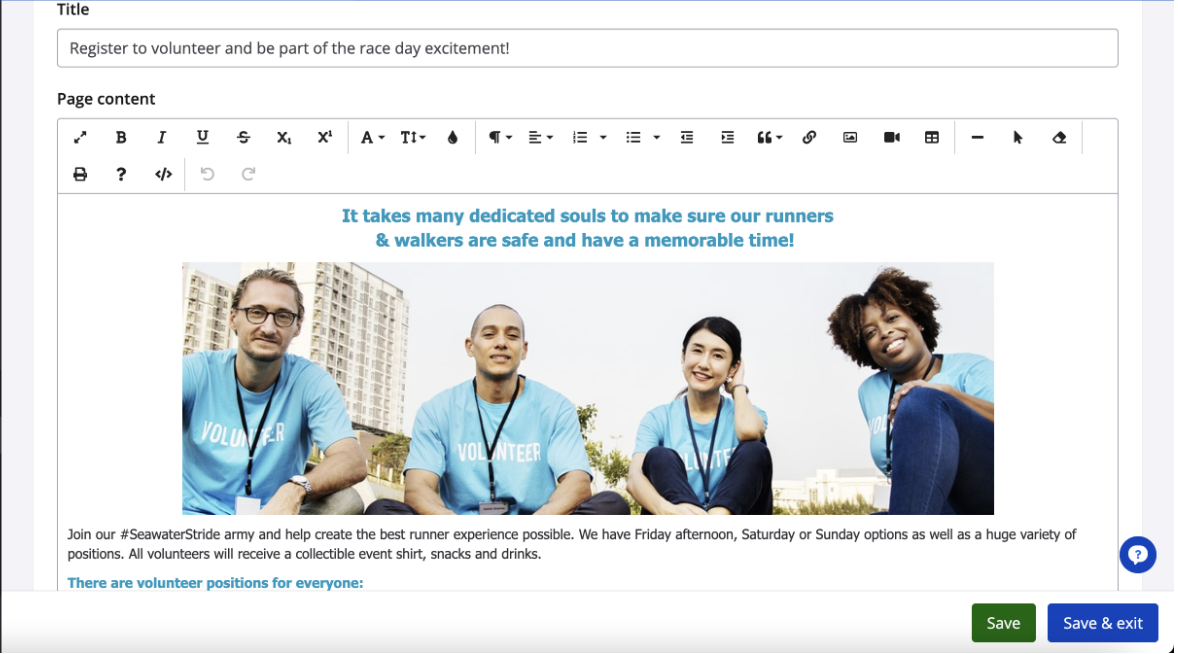Expand the paragraph format dropdown
1178x654 pixels.
(500, 138)
